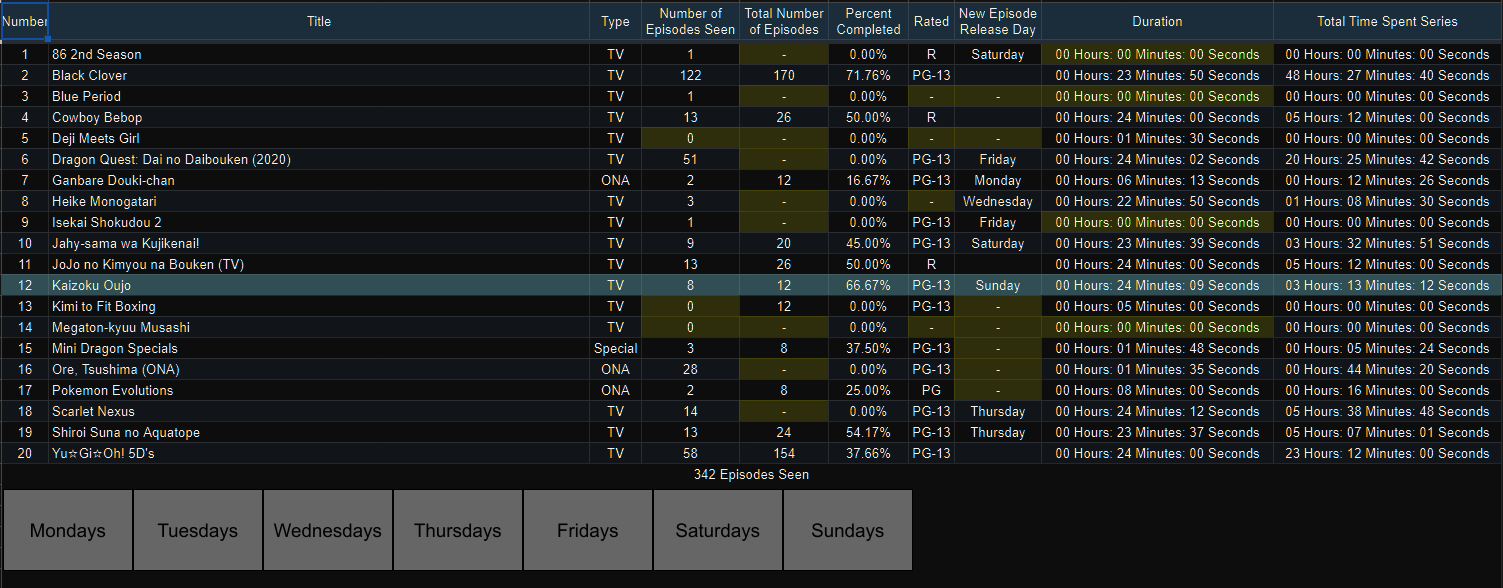Select the Percent Completed column header
The height and width of the screenshot is (588, 1503).
coord(868,21)
